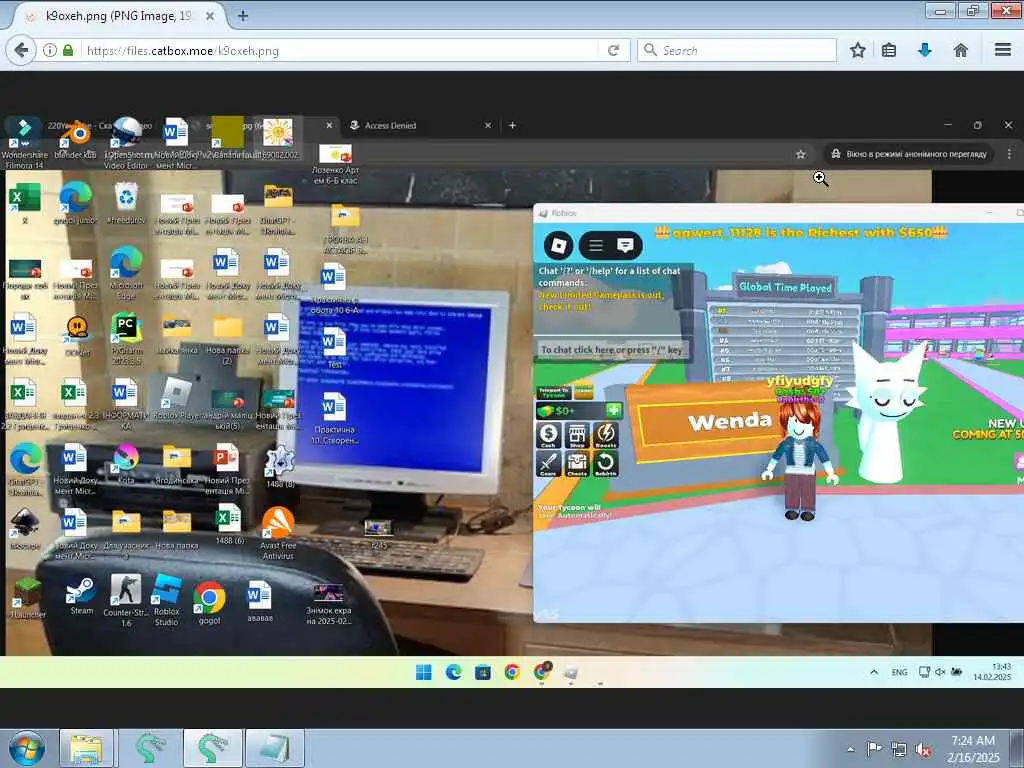Click the catbox.moe URL address field
The width and height of the screenshot is (1024, 768).
tap(340, 50)
